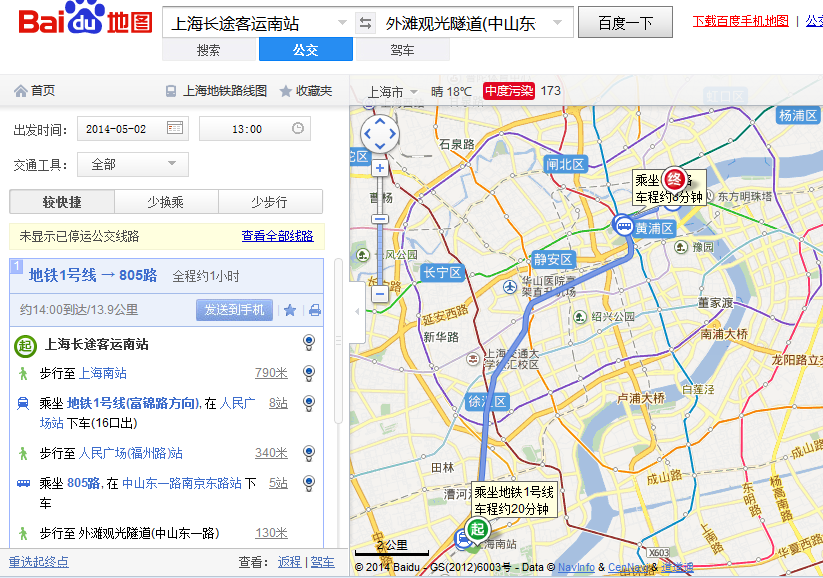The image size is (823, 578).
Task: Click the map zoom slider track
Action: tap(380, 231)
